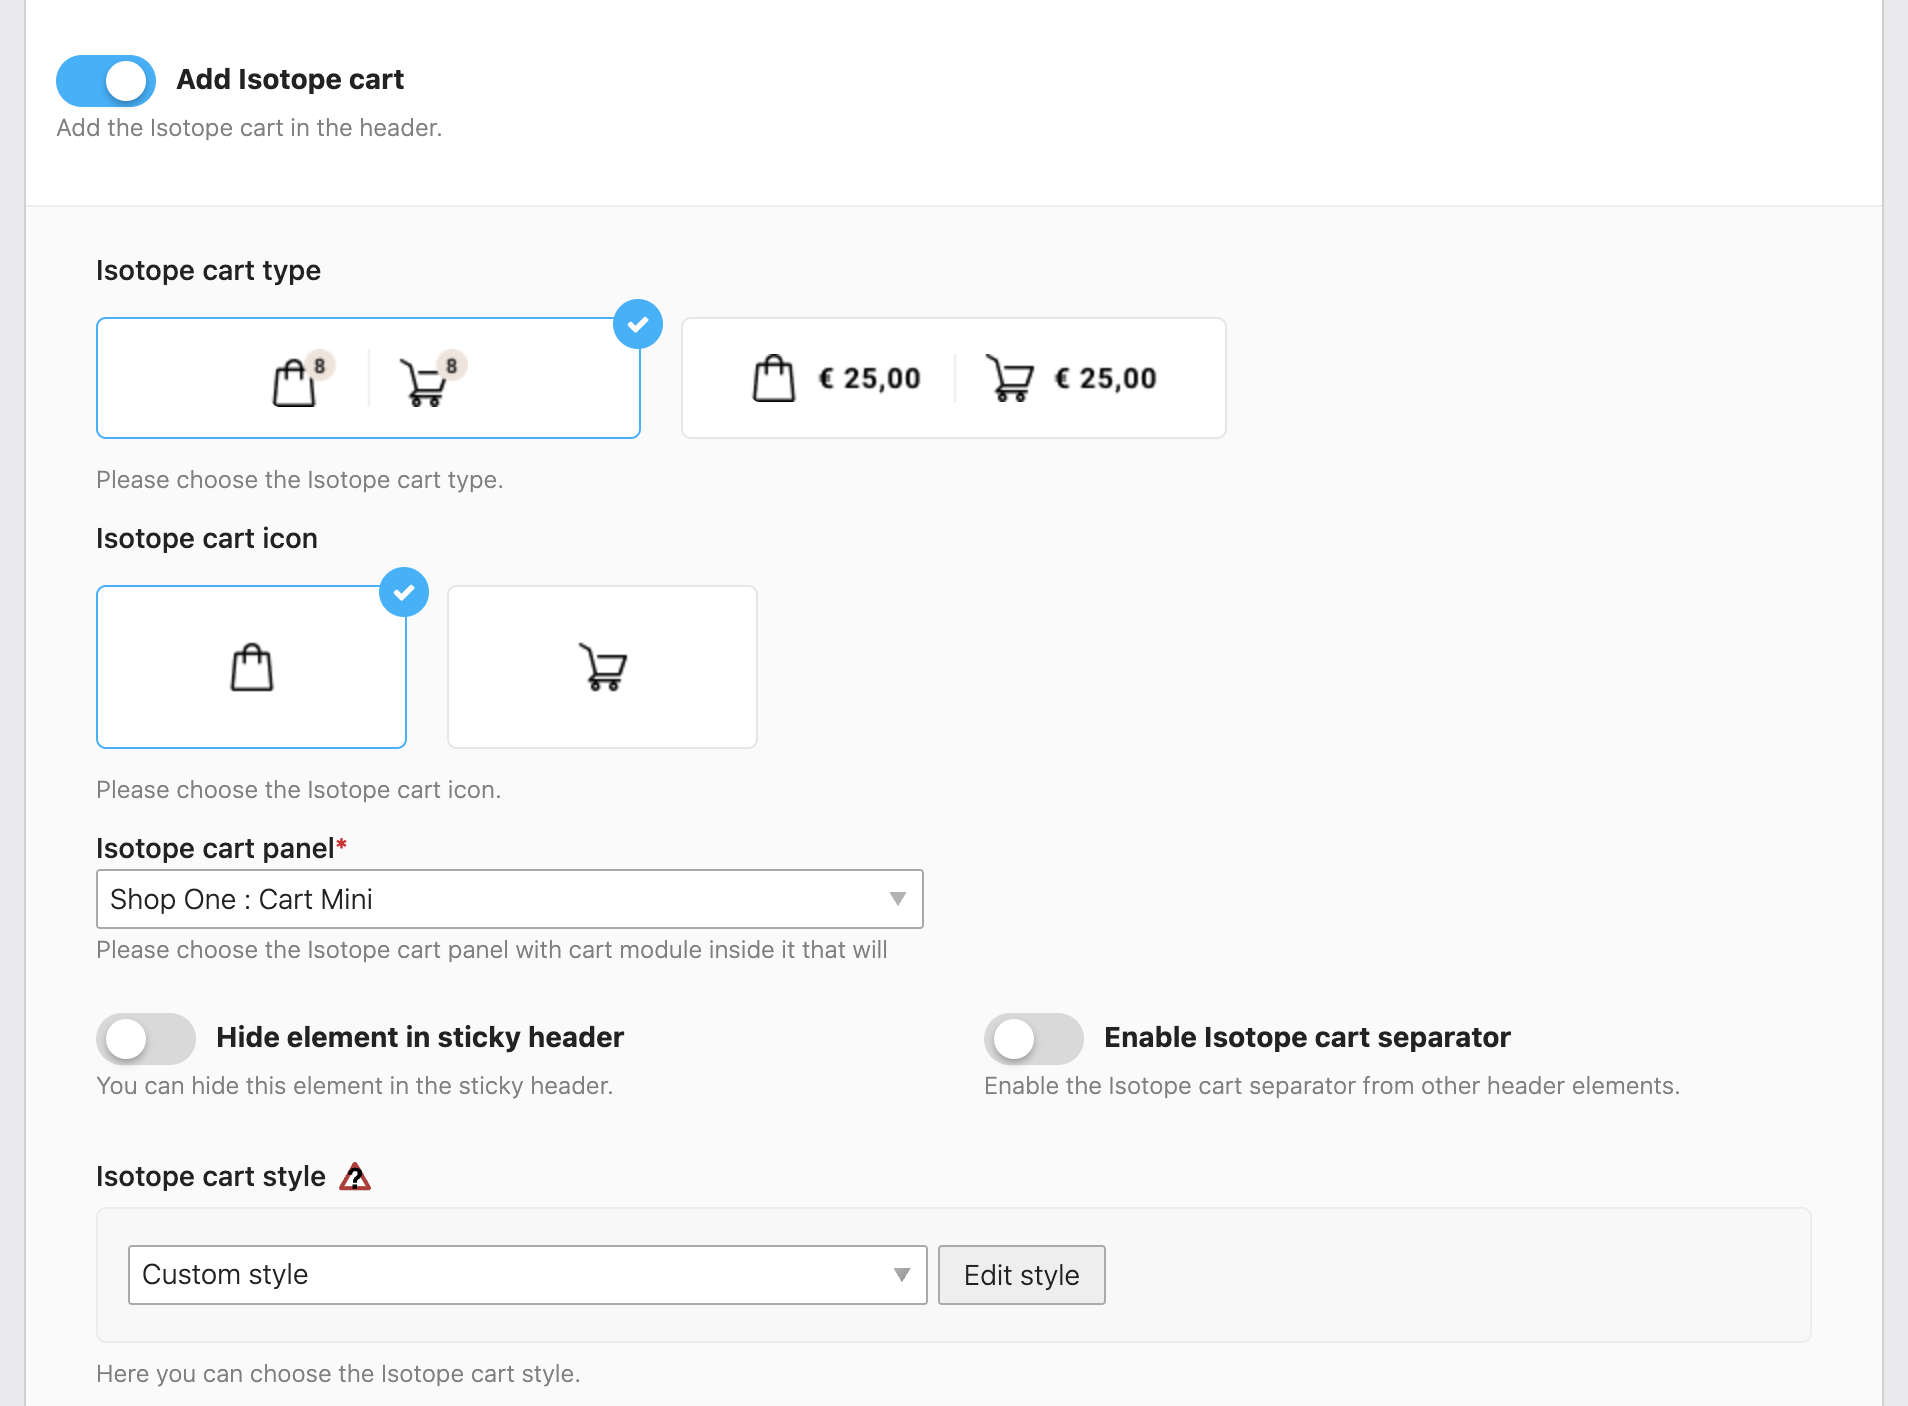1908x1406 pixels.
Task: Select the cart type displaying prices
Action: click(952, 378)
